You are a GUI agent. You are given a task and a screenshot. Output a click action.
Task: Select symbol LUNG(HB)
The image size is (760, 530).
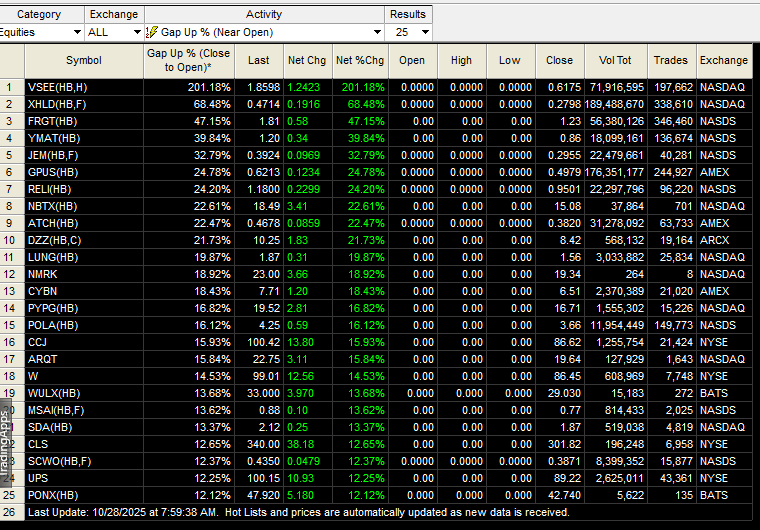53,257
